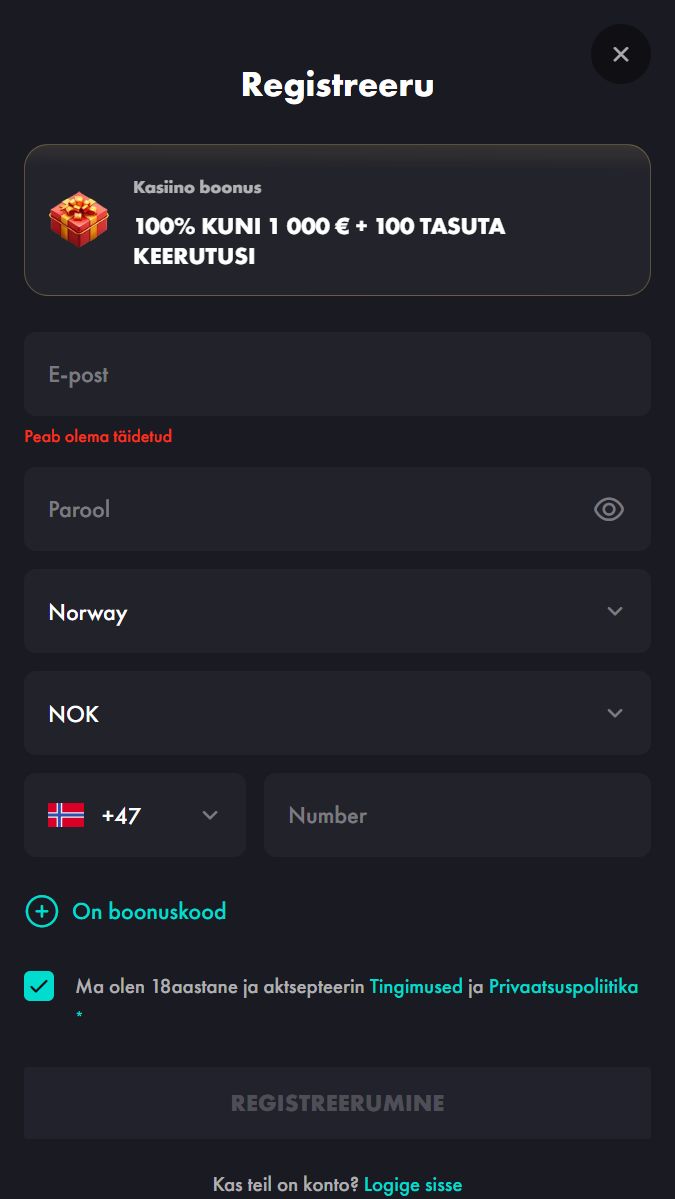
Task: Open the NOK currency dropdown
Action: 337,713
